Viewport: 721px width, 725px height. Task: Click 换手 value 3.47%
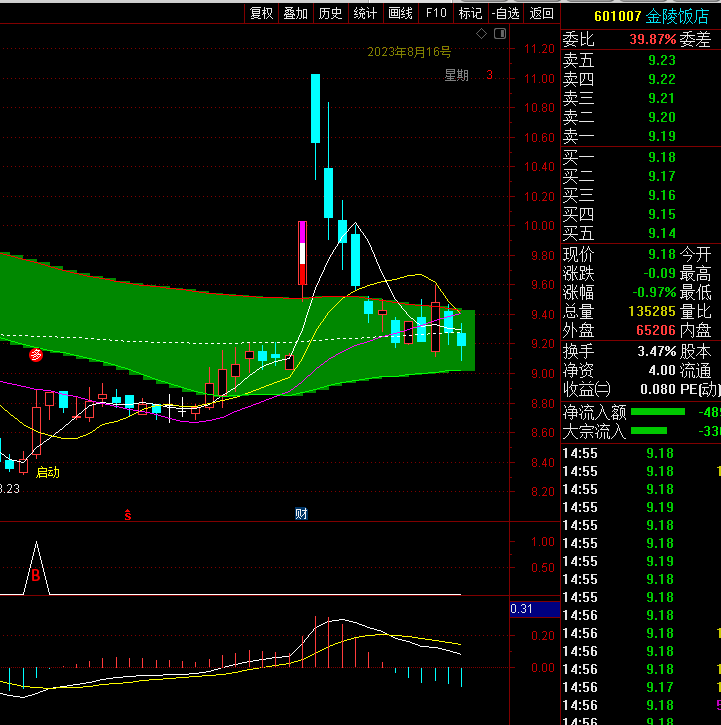657,351
